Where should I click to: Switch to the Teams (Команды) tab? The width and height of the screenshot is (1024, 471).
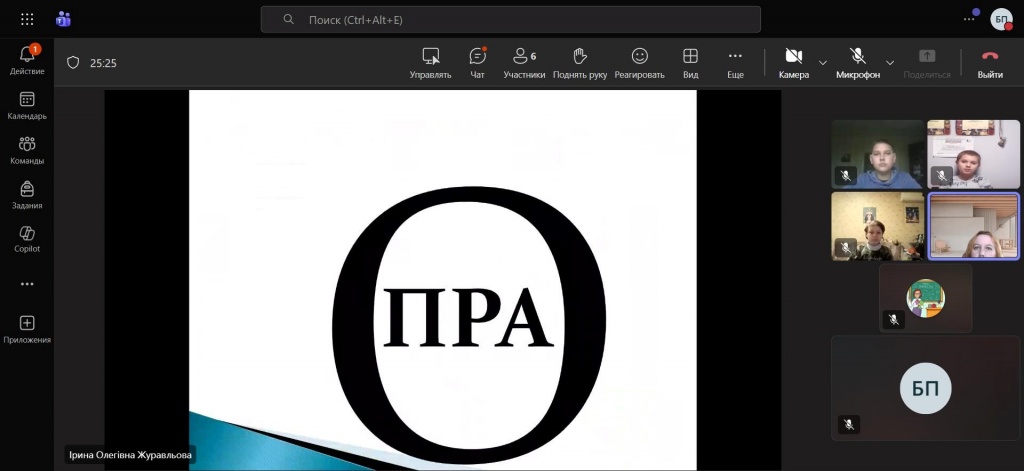27,150
